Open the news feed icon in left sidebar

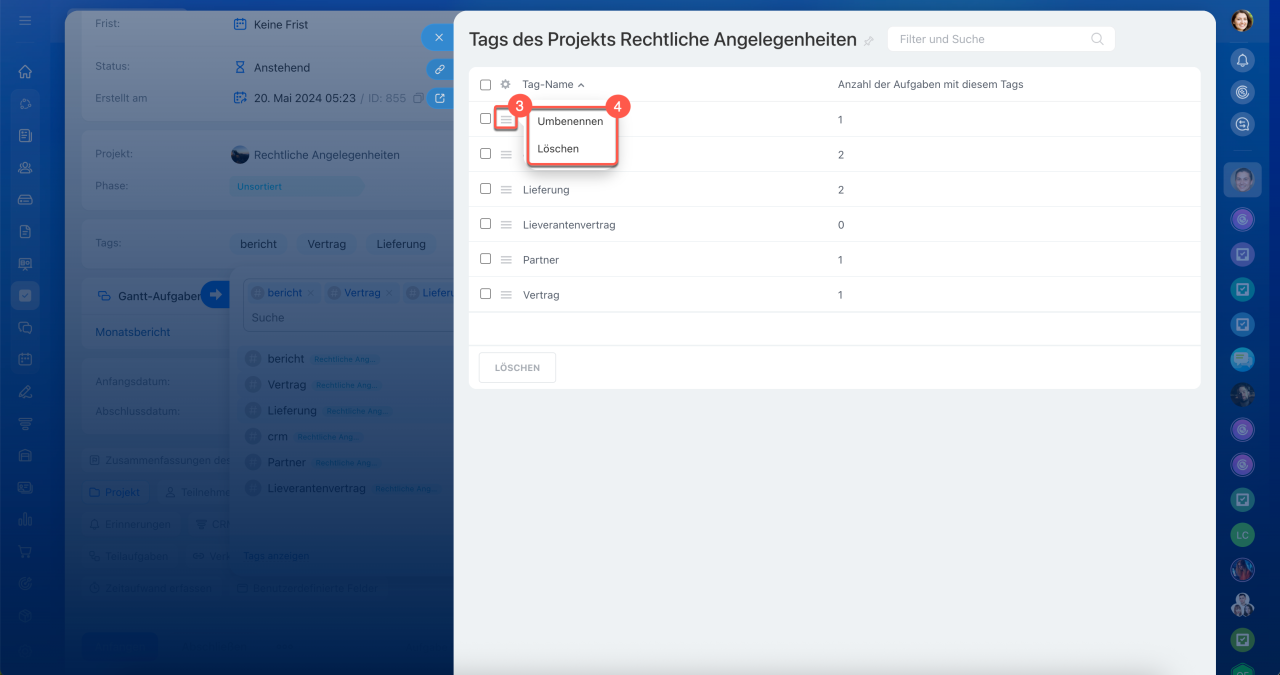pyautogui.click(x=25, y=135)
